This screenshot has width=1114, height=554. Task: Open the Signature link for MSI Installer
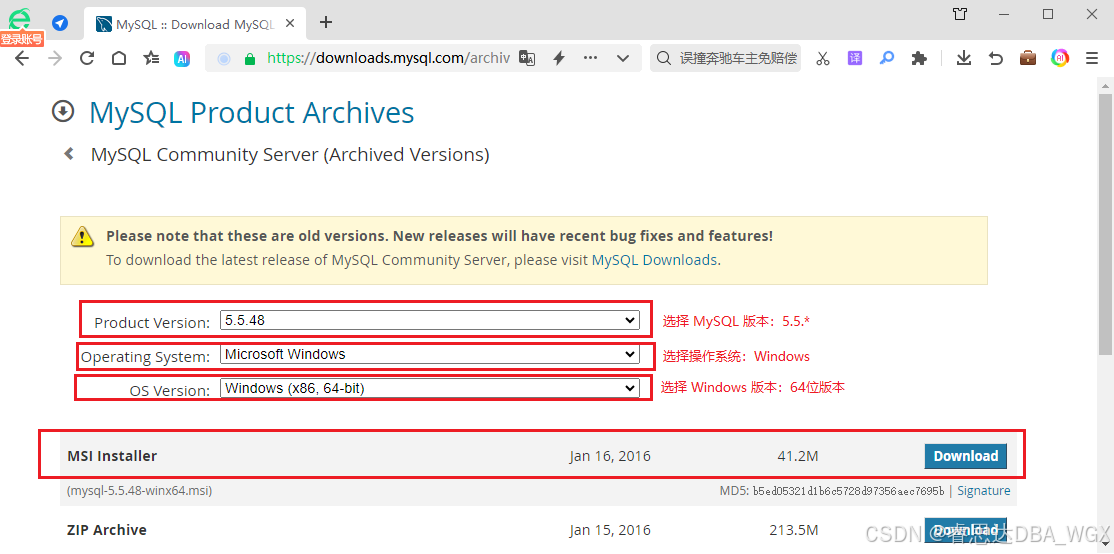(983, 491)
